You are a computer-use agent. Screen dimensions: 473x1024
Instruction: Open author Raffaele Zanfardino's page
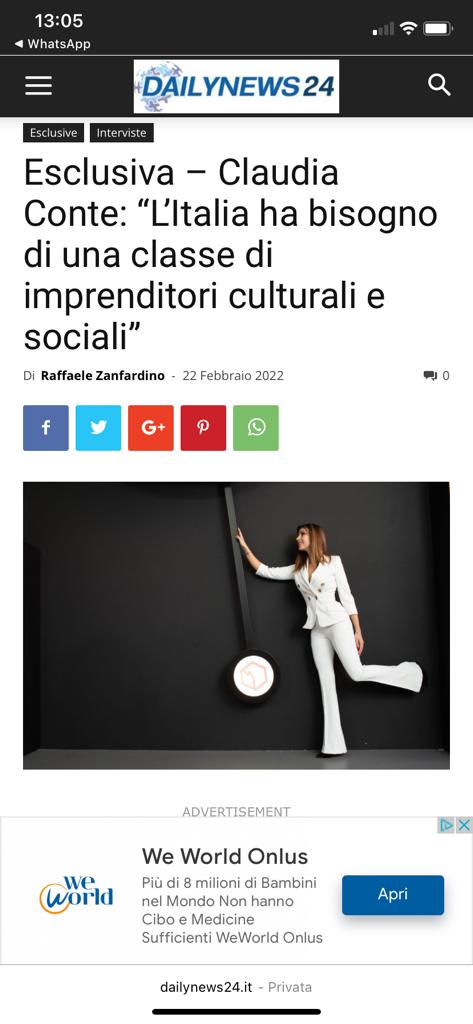[x=103, y=376]
